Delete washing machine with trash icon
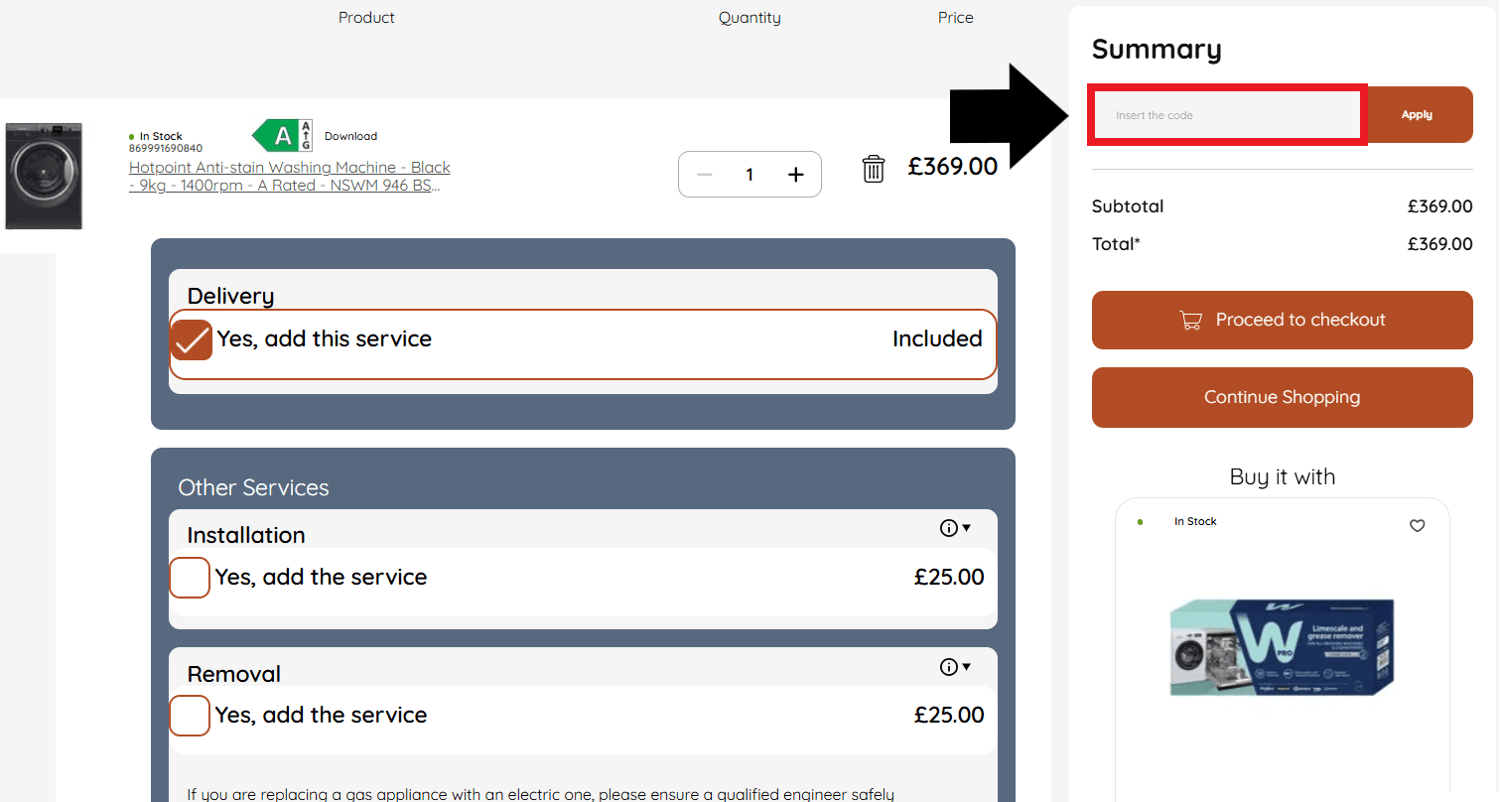Screen dimensions: 1500x802 pos(874,168)
